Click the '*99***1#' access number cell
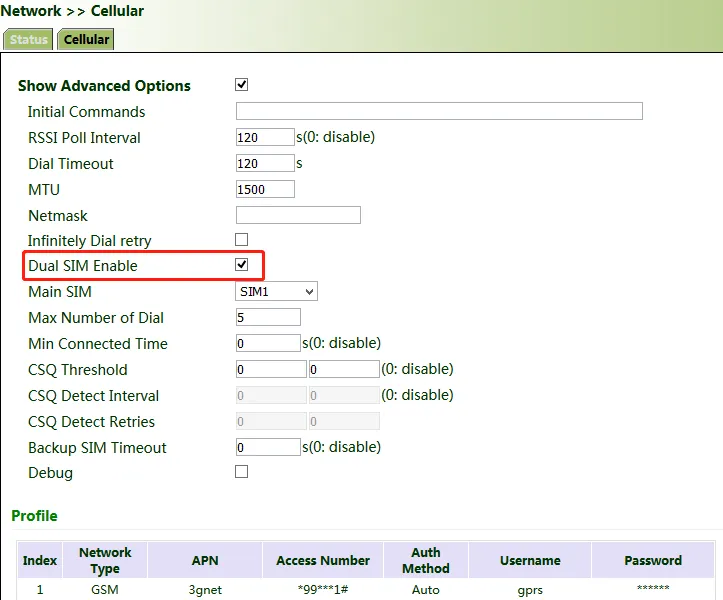This screenshot has height=600, width=723. 323,590
